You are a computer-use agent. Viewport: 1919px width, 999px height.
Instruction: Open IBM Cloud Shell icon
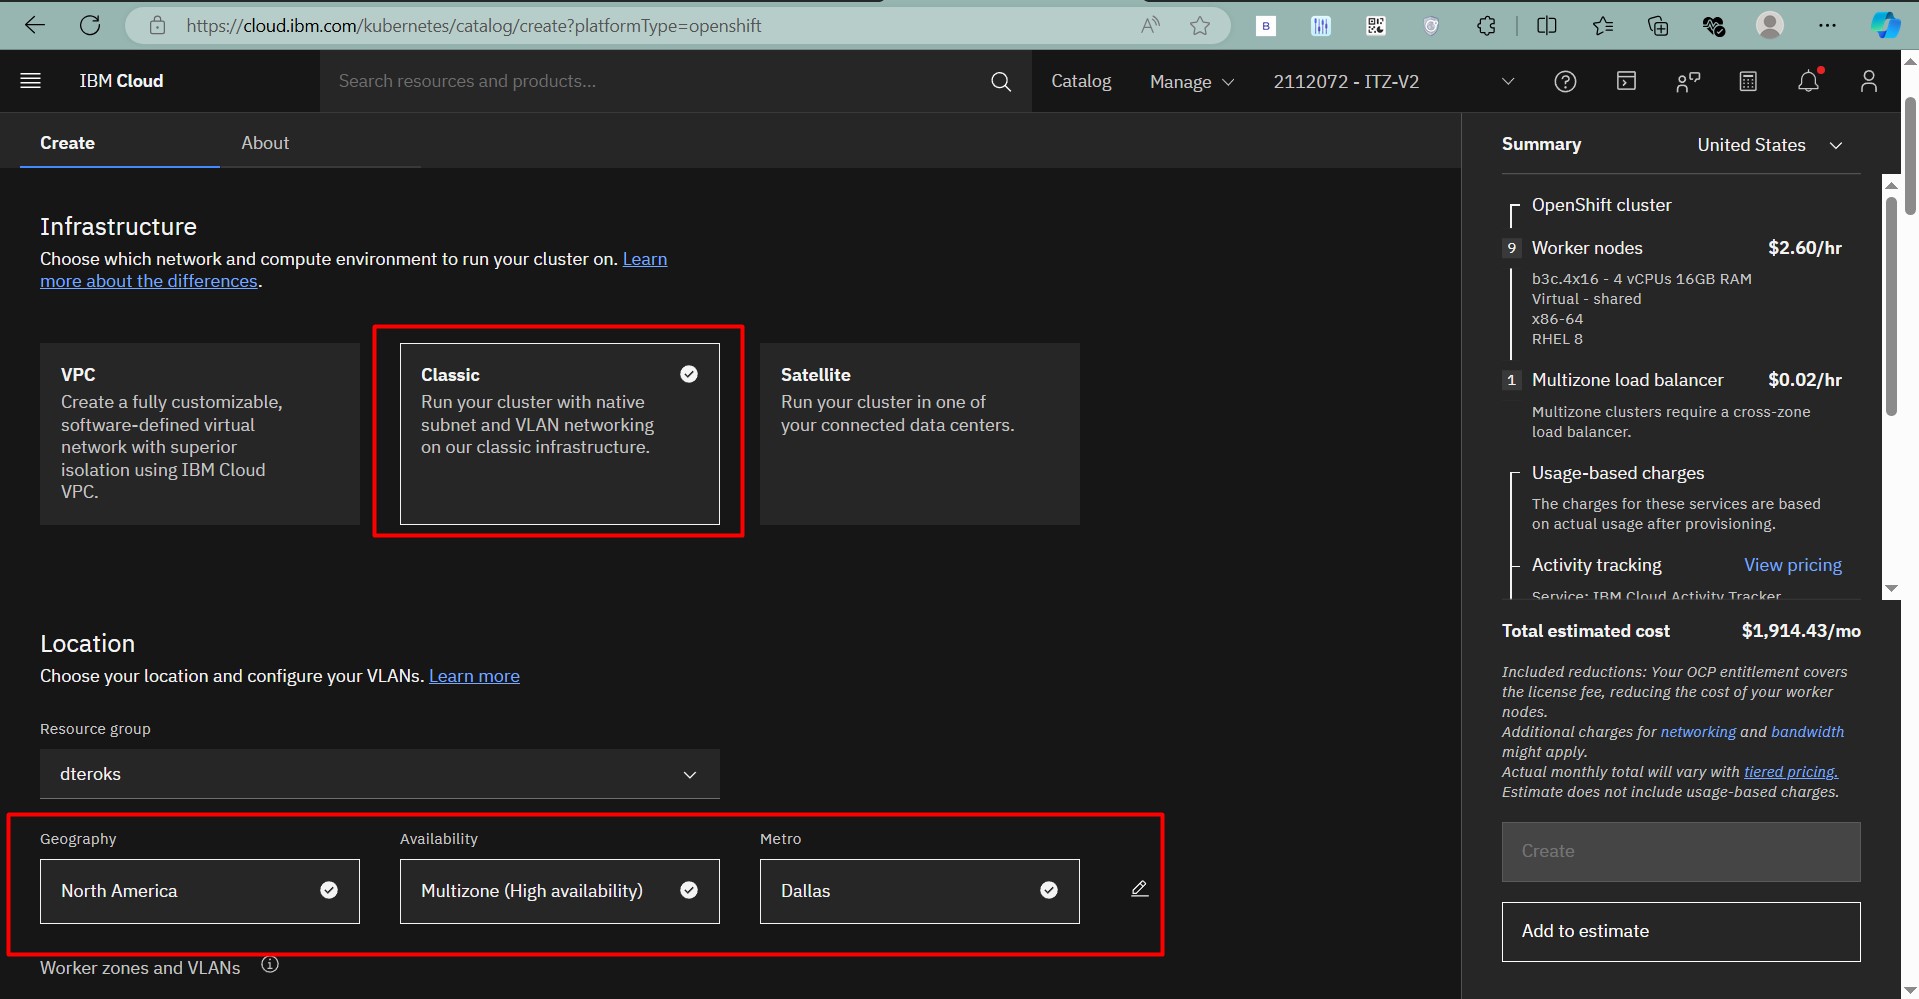coord(1626,81)
